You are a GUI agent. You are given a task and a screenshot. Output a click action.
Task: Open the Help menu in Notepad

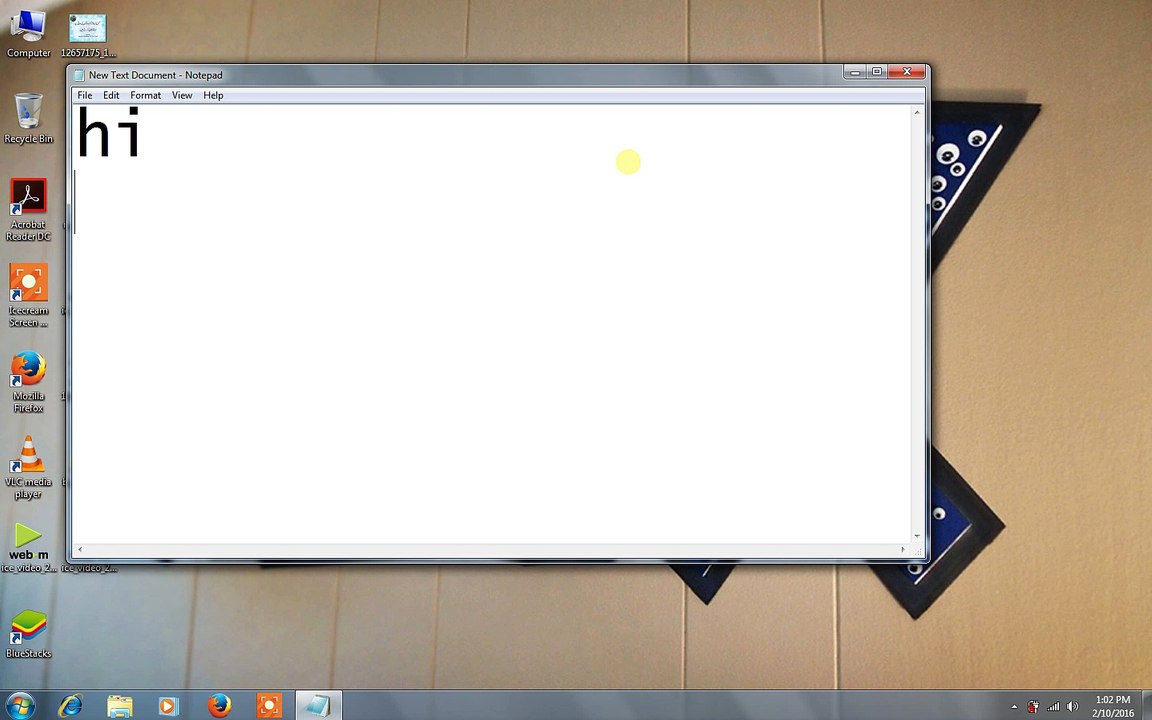pyautogui.click(x=213, y=96)
